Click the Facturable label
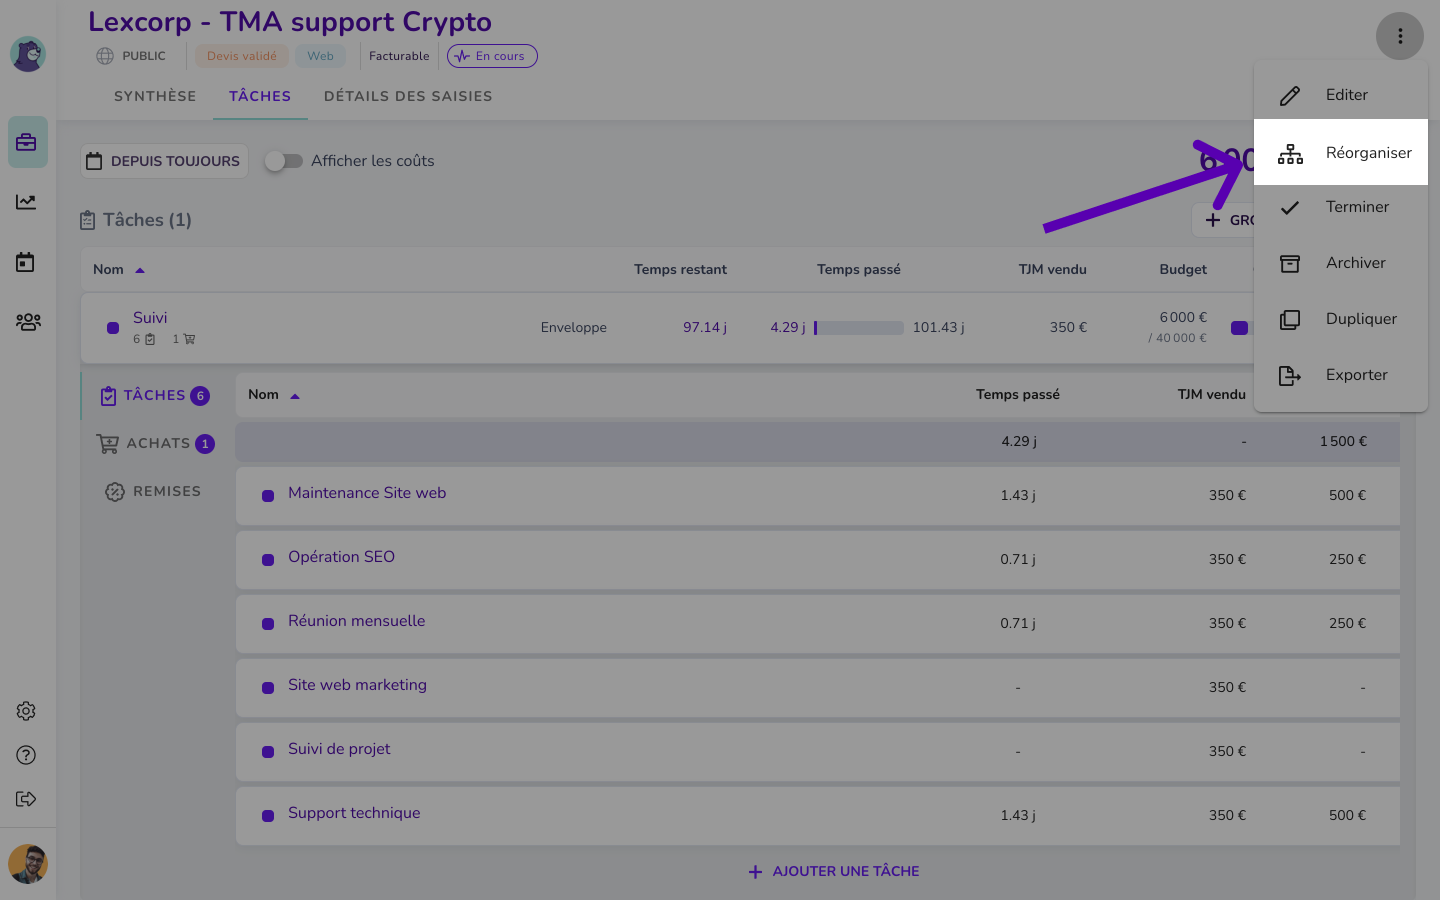The width and height of the screenshot is (1440, 900). tap(399, 56)
